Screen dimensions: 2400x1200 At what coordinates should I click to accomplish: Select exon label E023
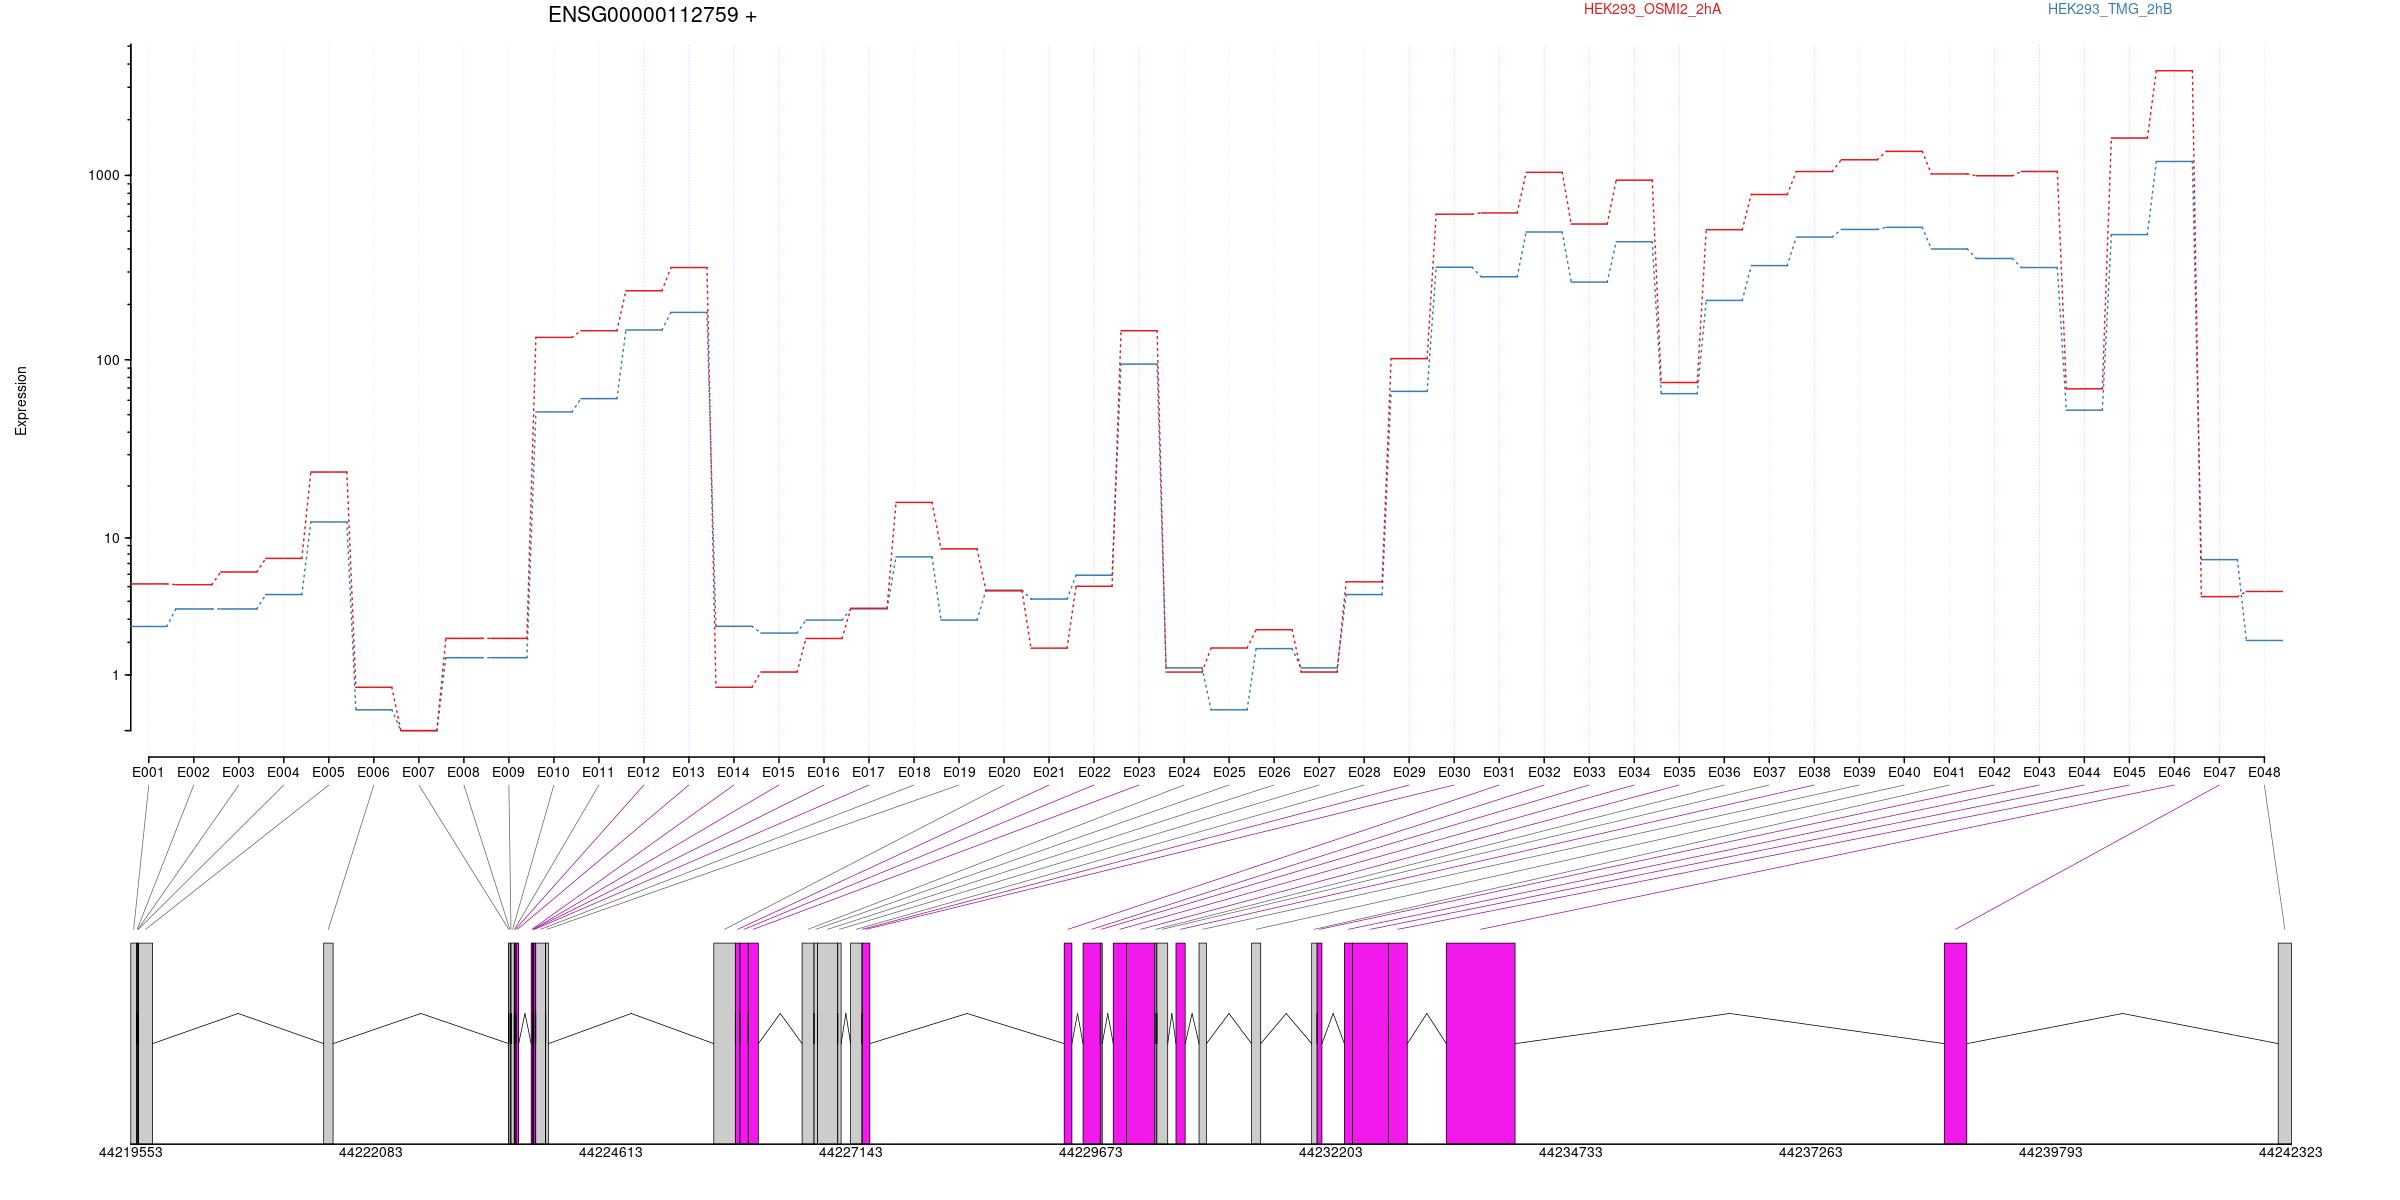point(1139,772)
